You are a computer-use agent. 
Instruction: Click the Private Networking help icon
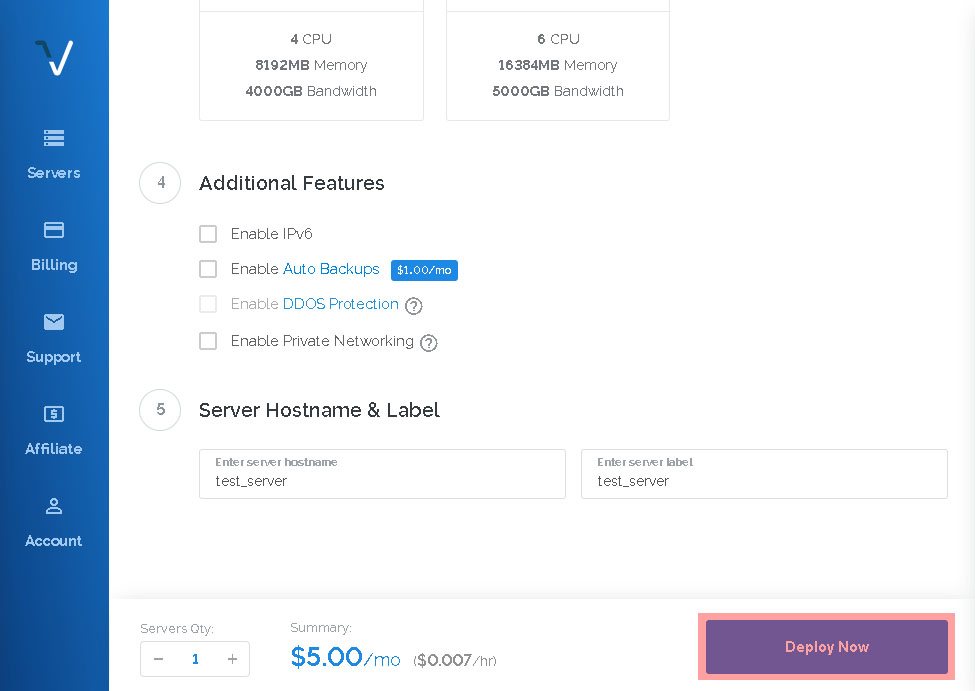point(428,343)
